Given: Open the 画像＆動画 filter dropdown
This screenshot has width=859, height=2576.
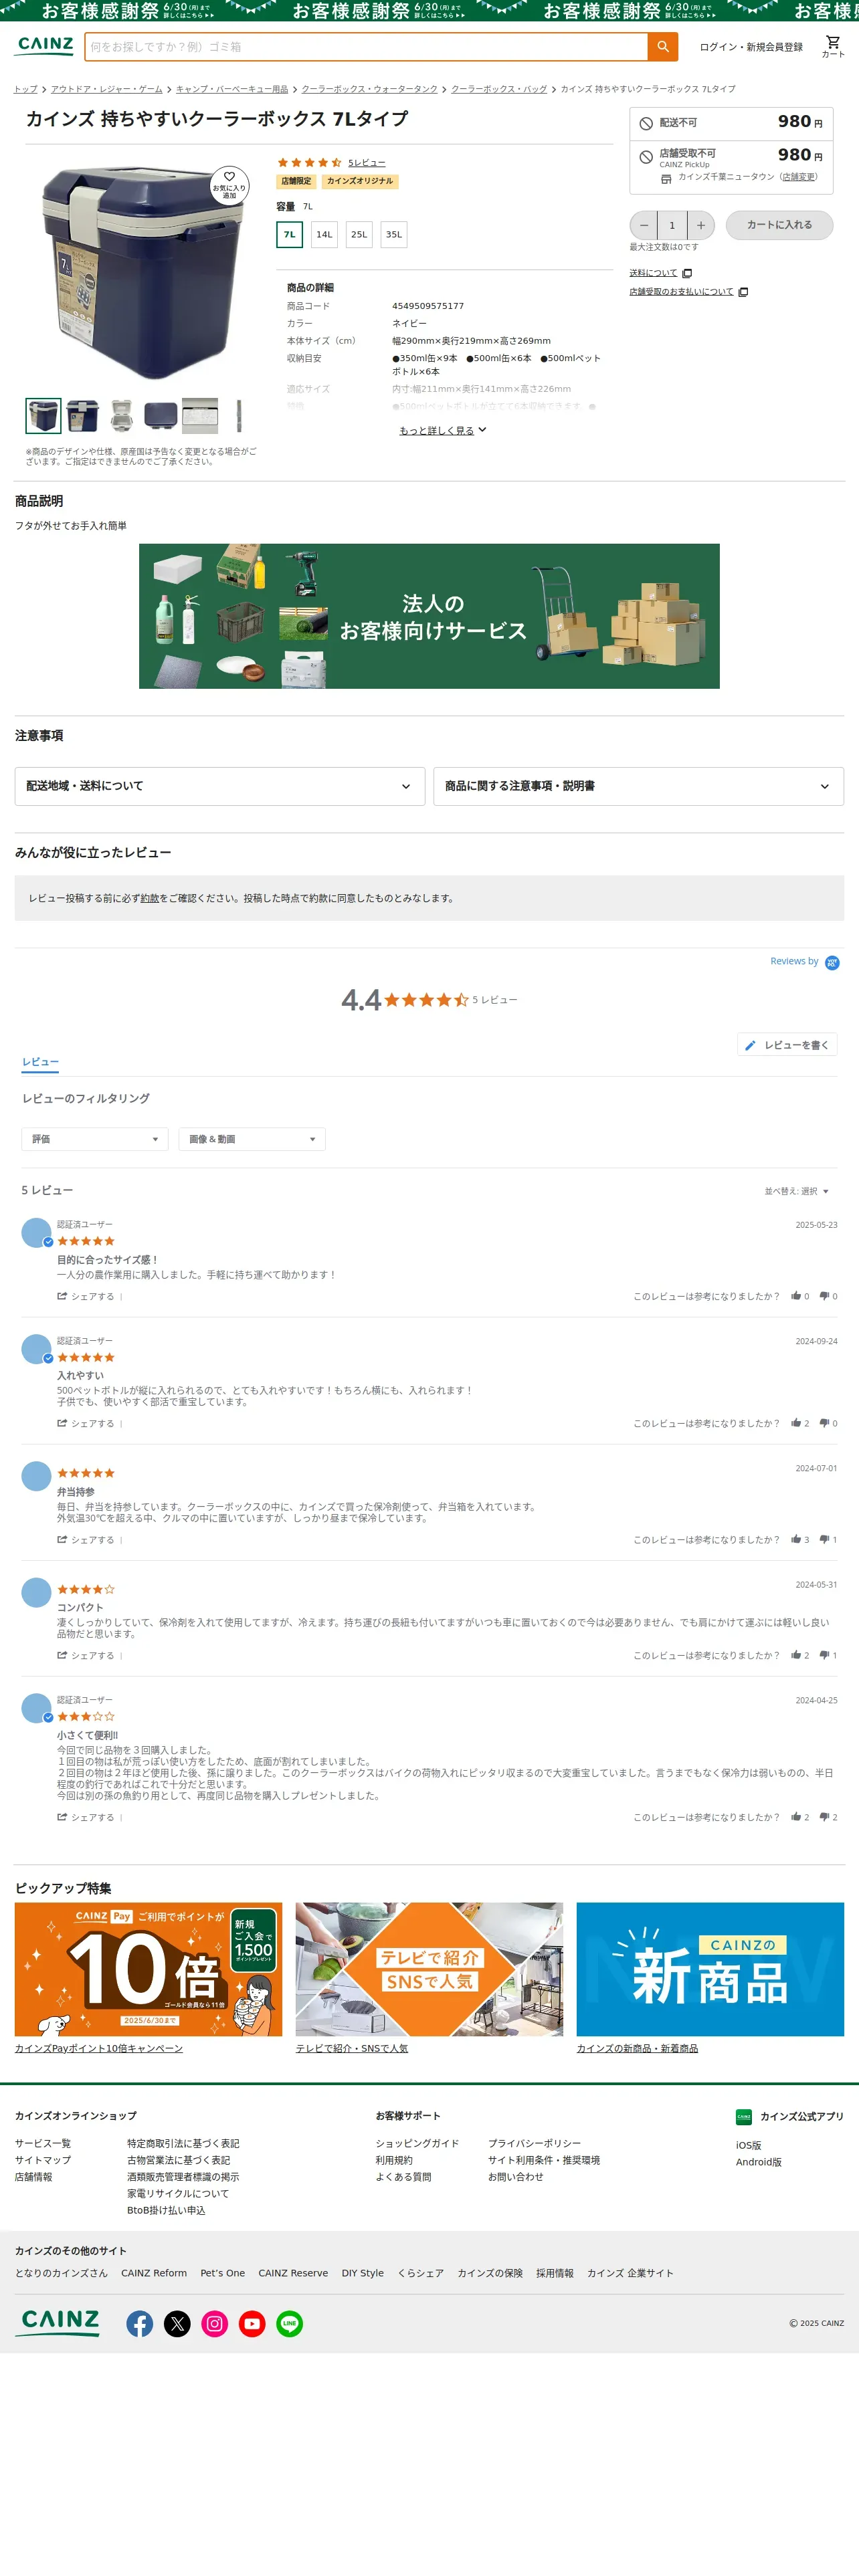Looking at the screenshot, I should pos(252,1139).
